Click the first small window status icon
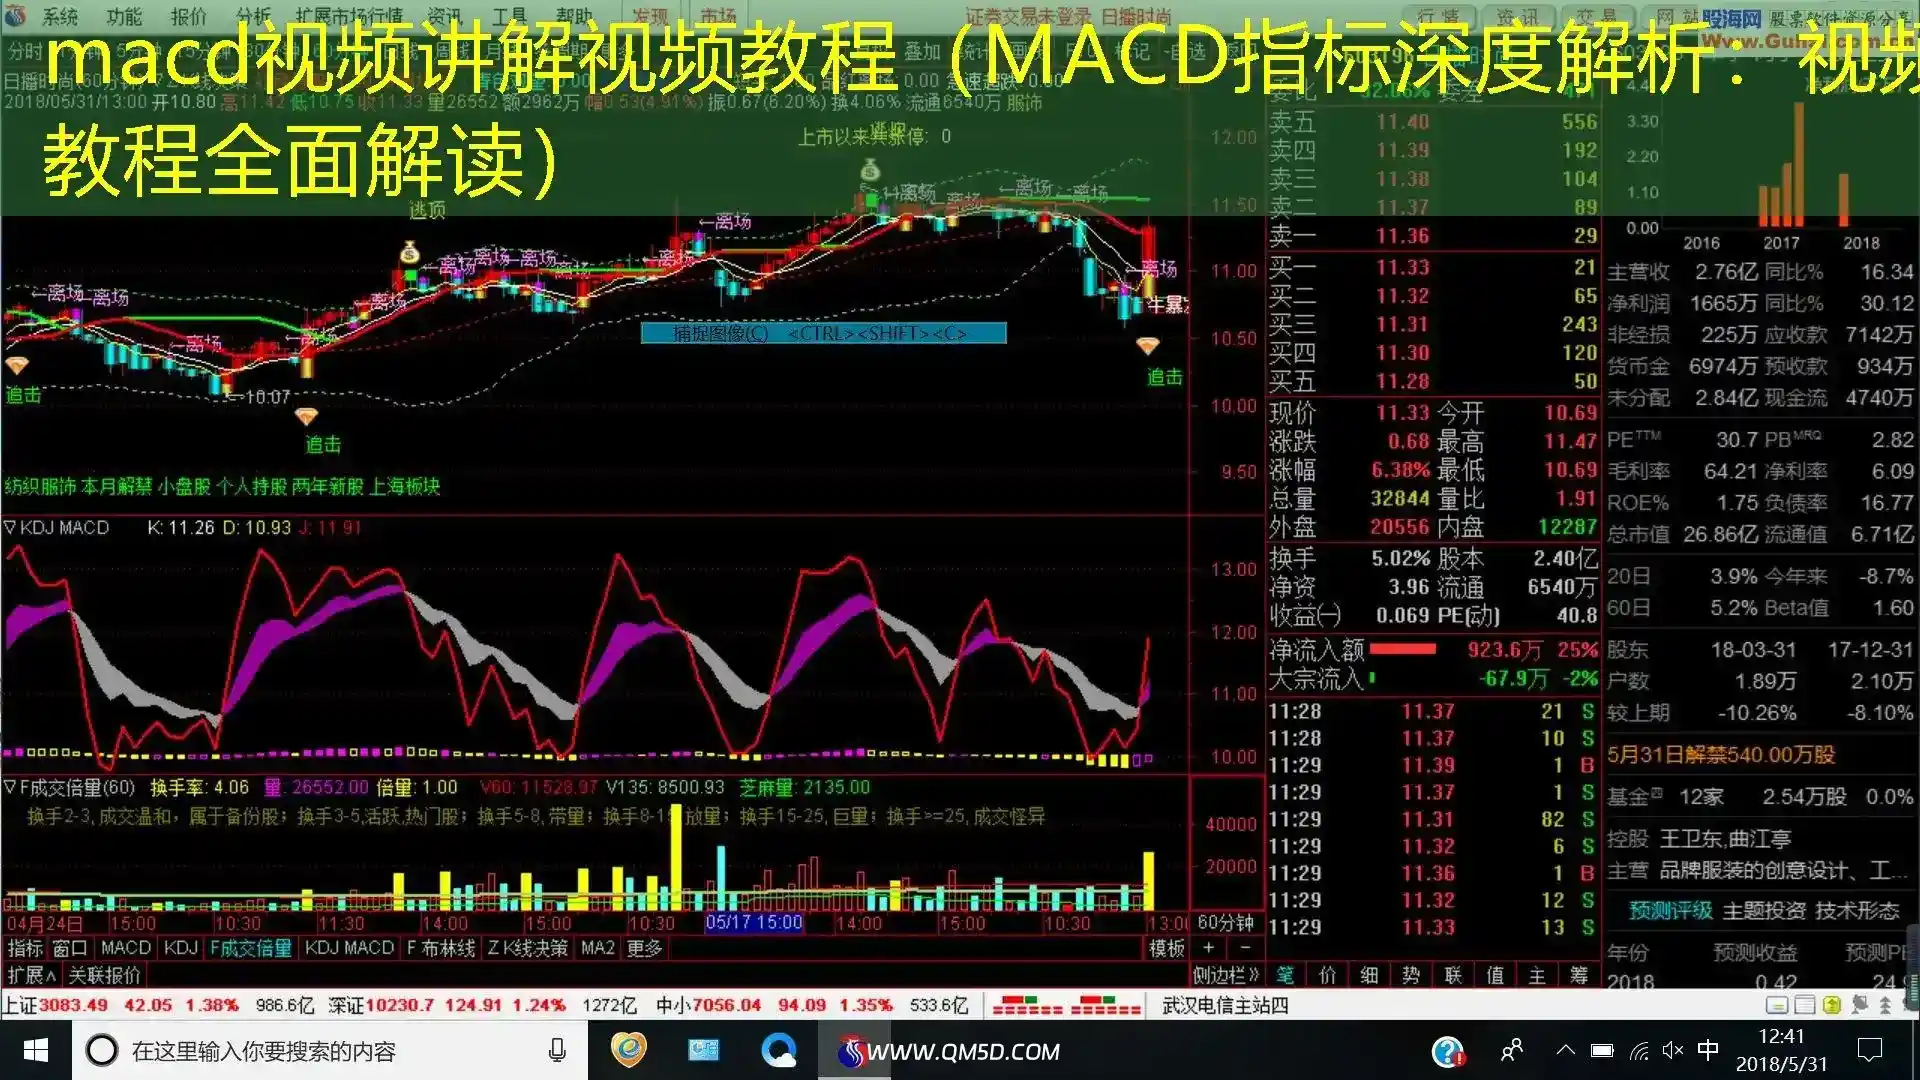The width and height of the screenshot is (1920, 1080). pos(1777,1005)
